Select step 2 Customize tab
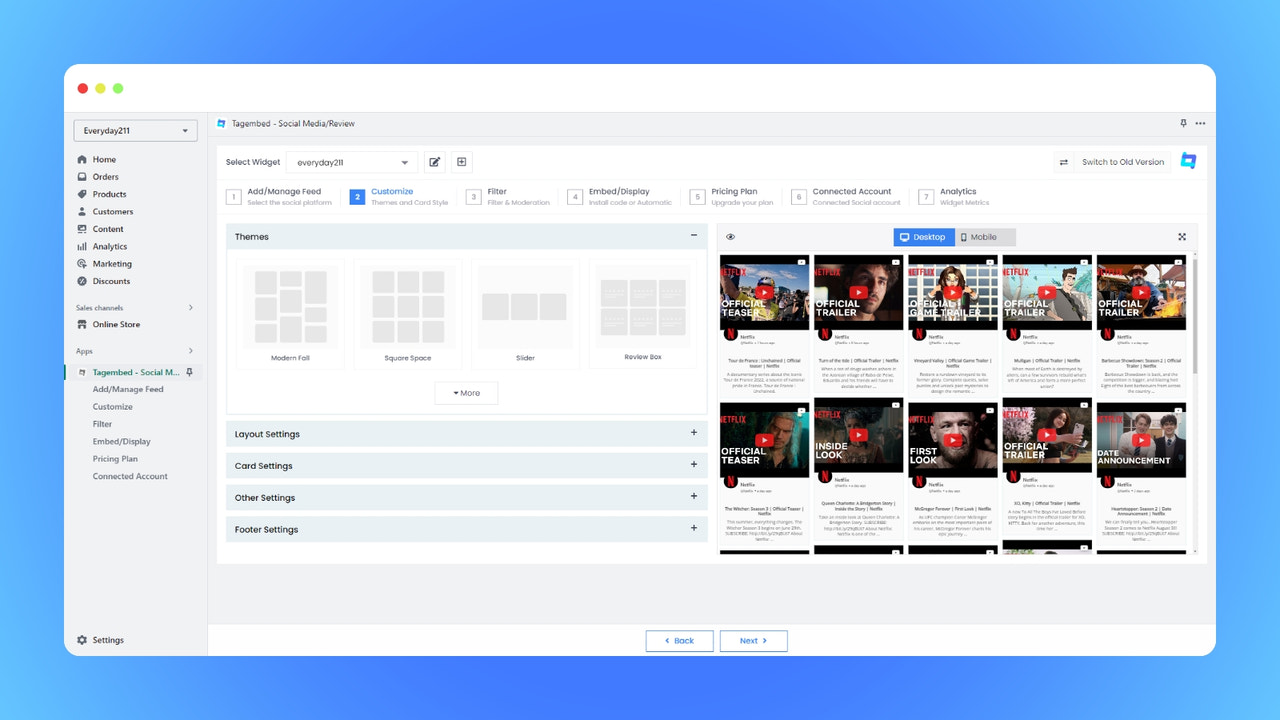 click(x=399, y=196)
